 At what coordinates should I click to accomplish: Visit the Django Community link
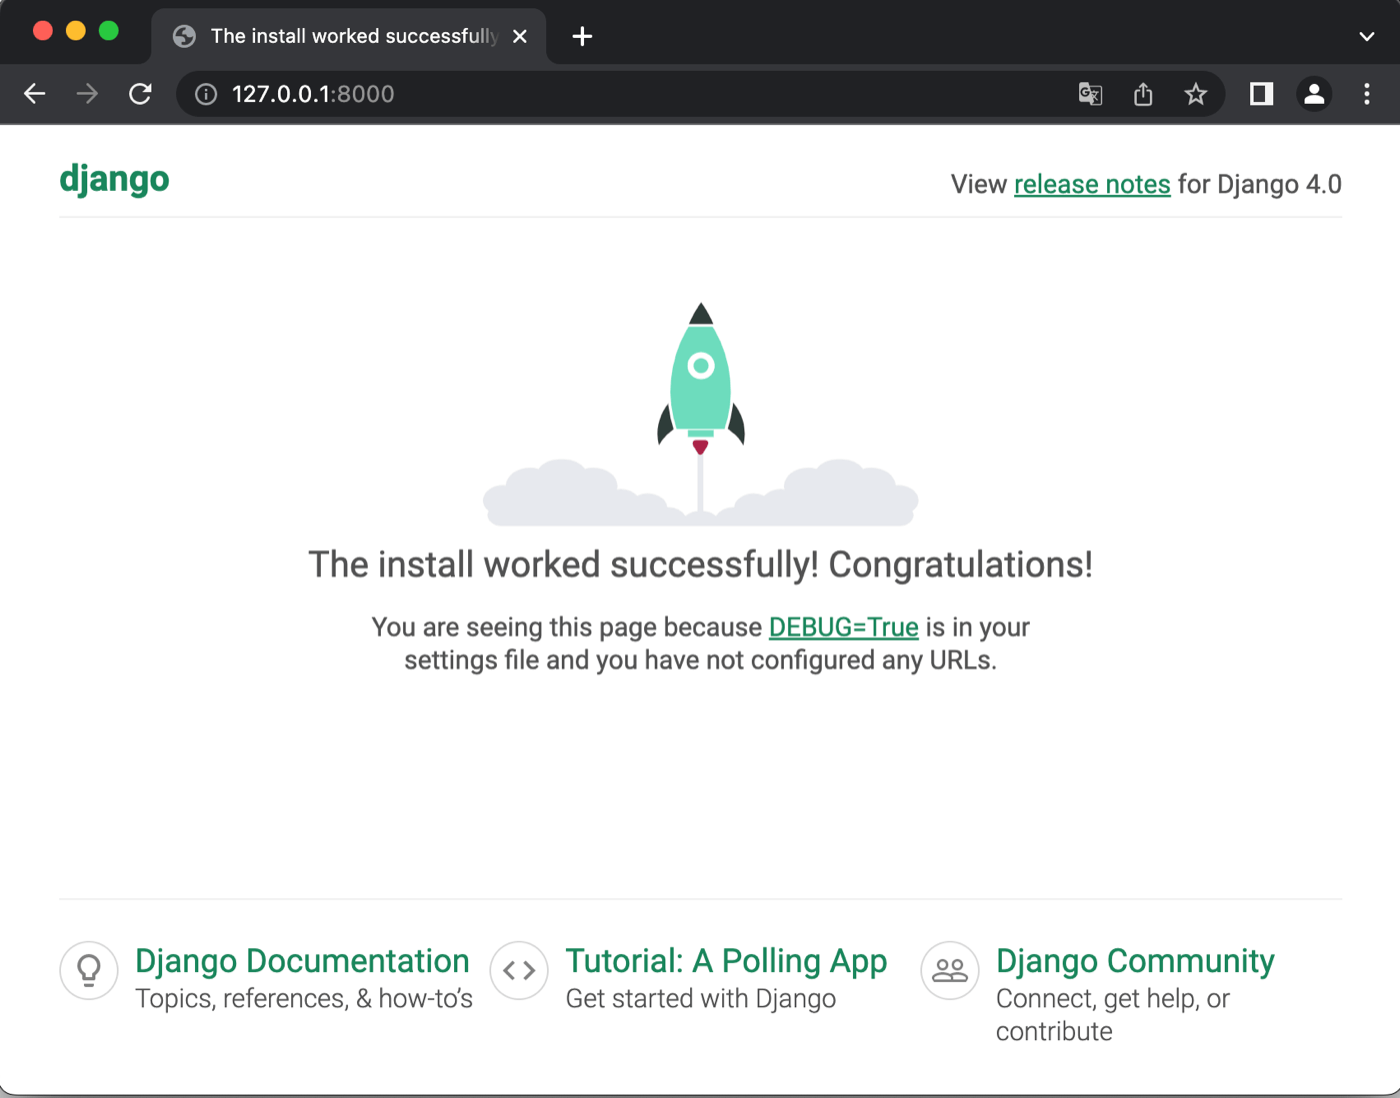(x=1135, y=961)
